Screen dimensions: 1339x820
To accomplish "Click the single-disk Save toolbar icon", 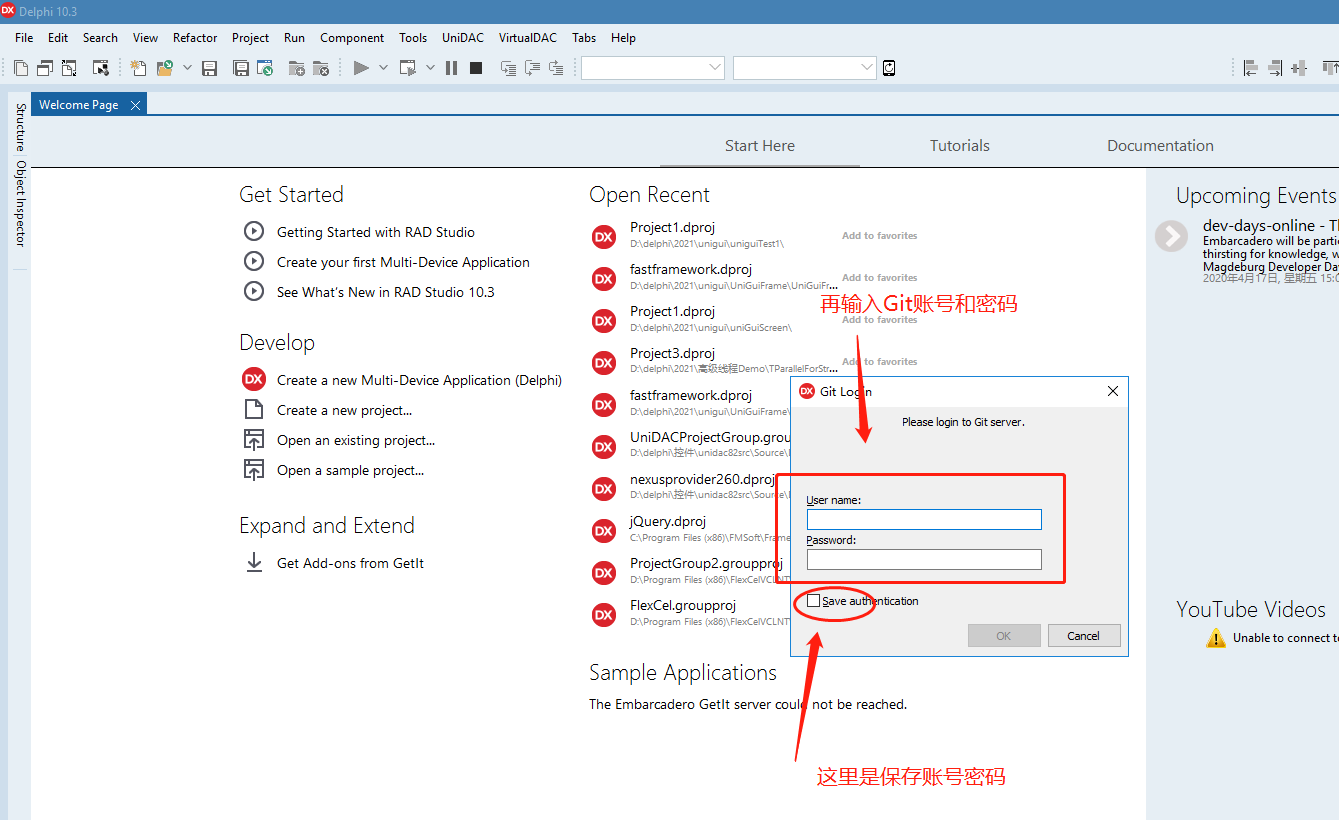I will (x=209, y=68).
